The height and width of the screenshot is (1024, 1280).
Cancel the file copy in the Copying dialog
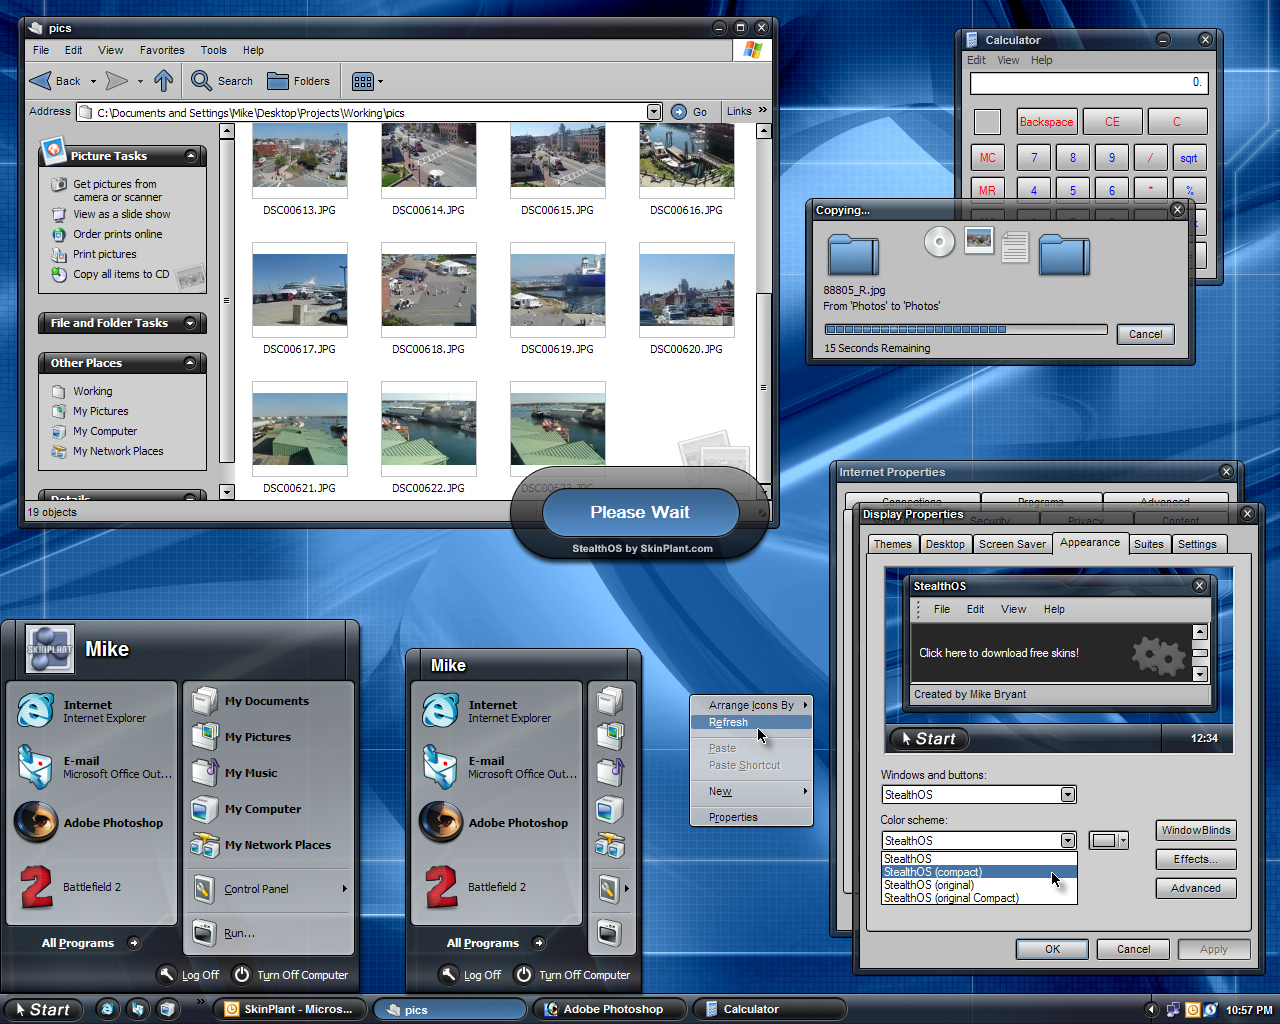tap(1146, 334)
